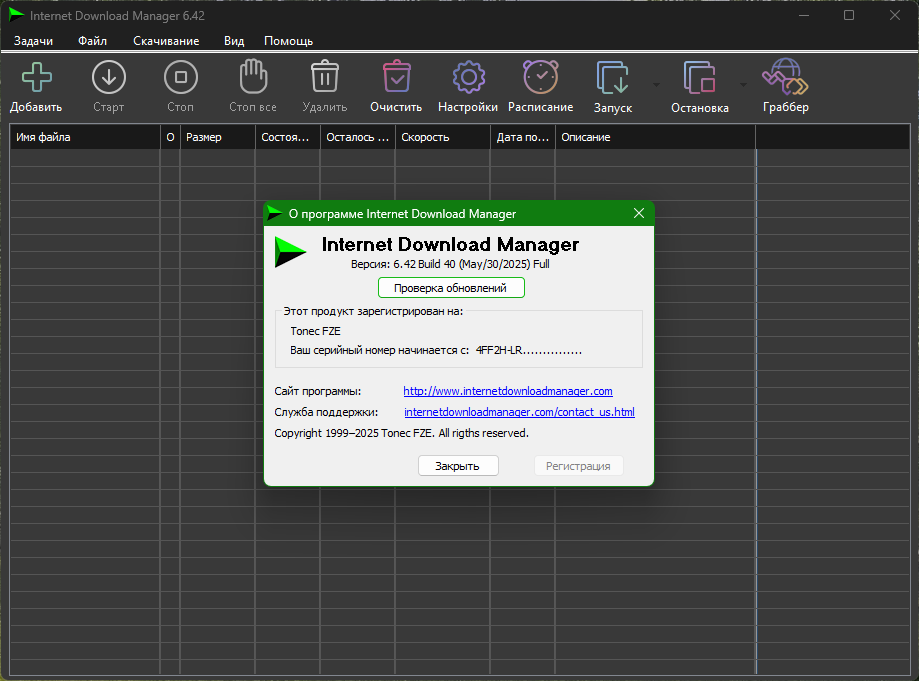Sort list by Размер column header
The width and height of the screenshot is (919, 681).
point(217,137)
